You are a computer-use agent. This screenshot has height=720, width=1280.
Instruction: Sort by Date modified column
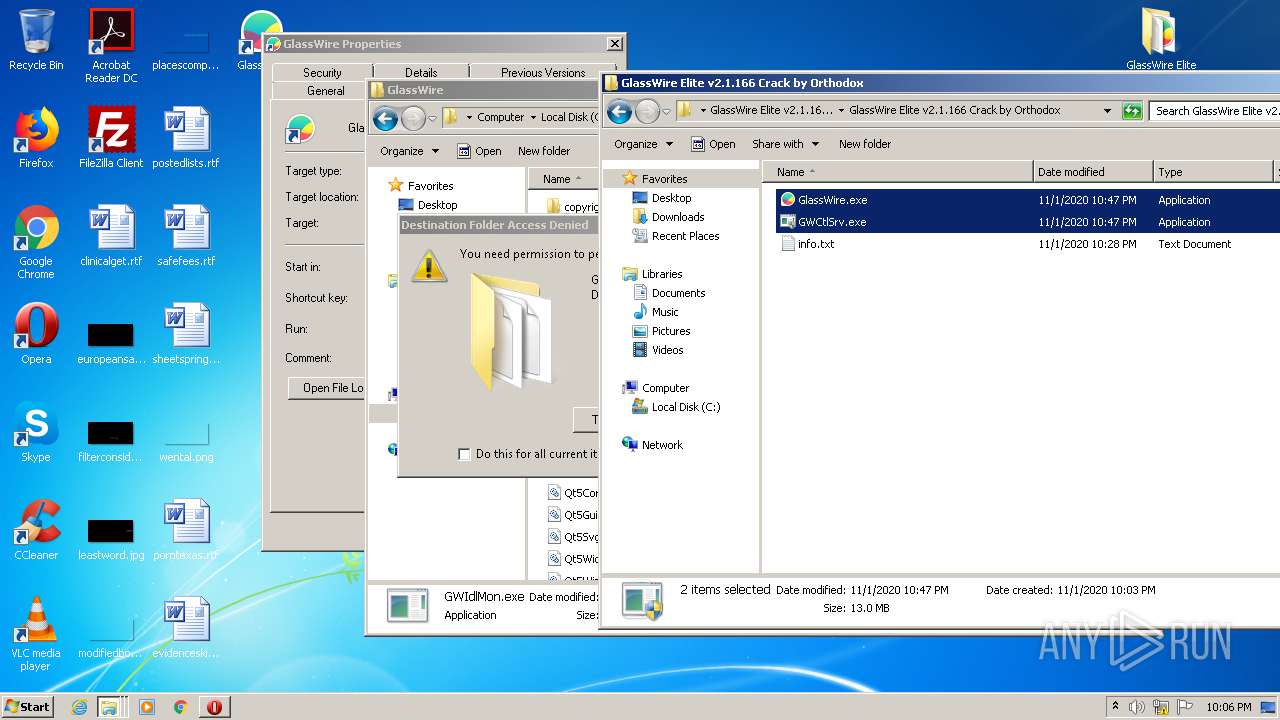pos(1093,172)
